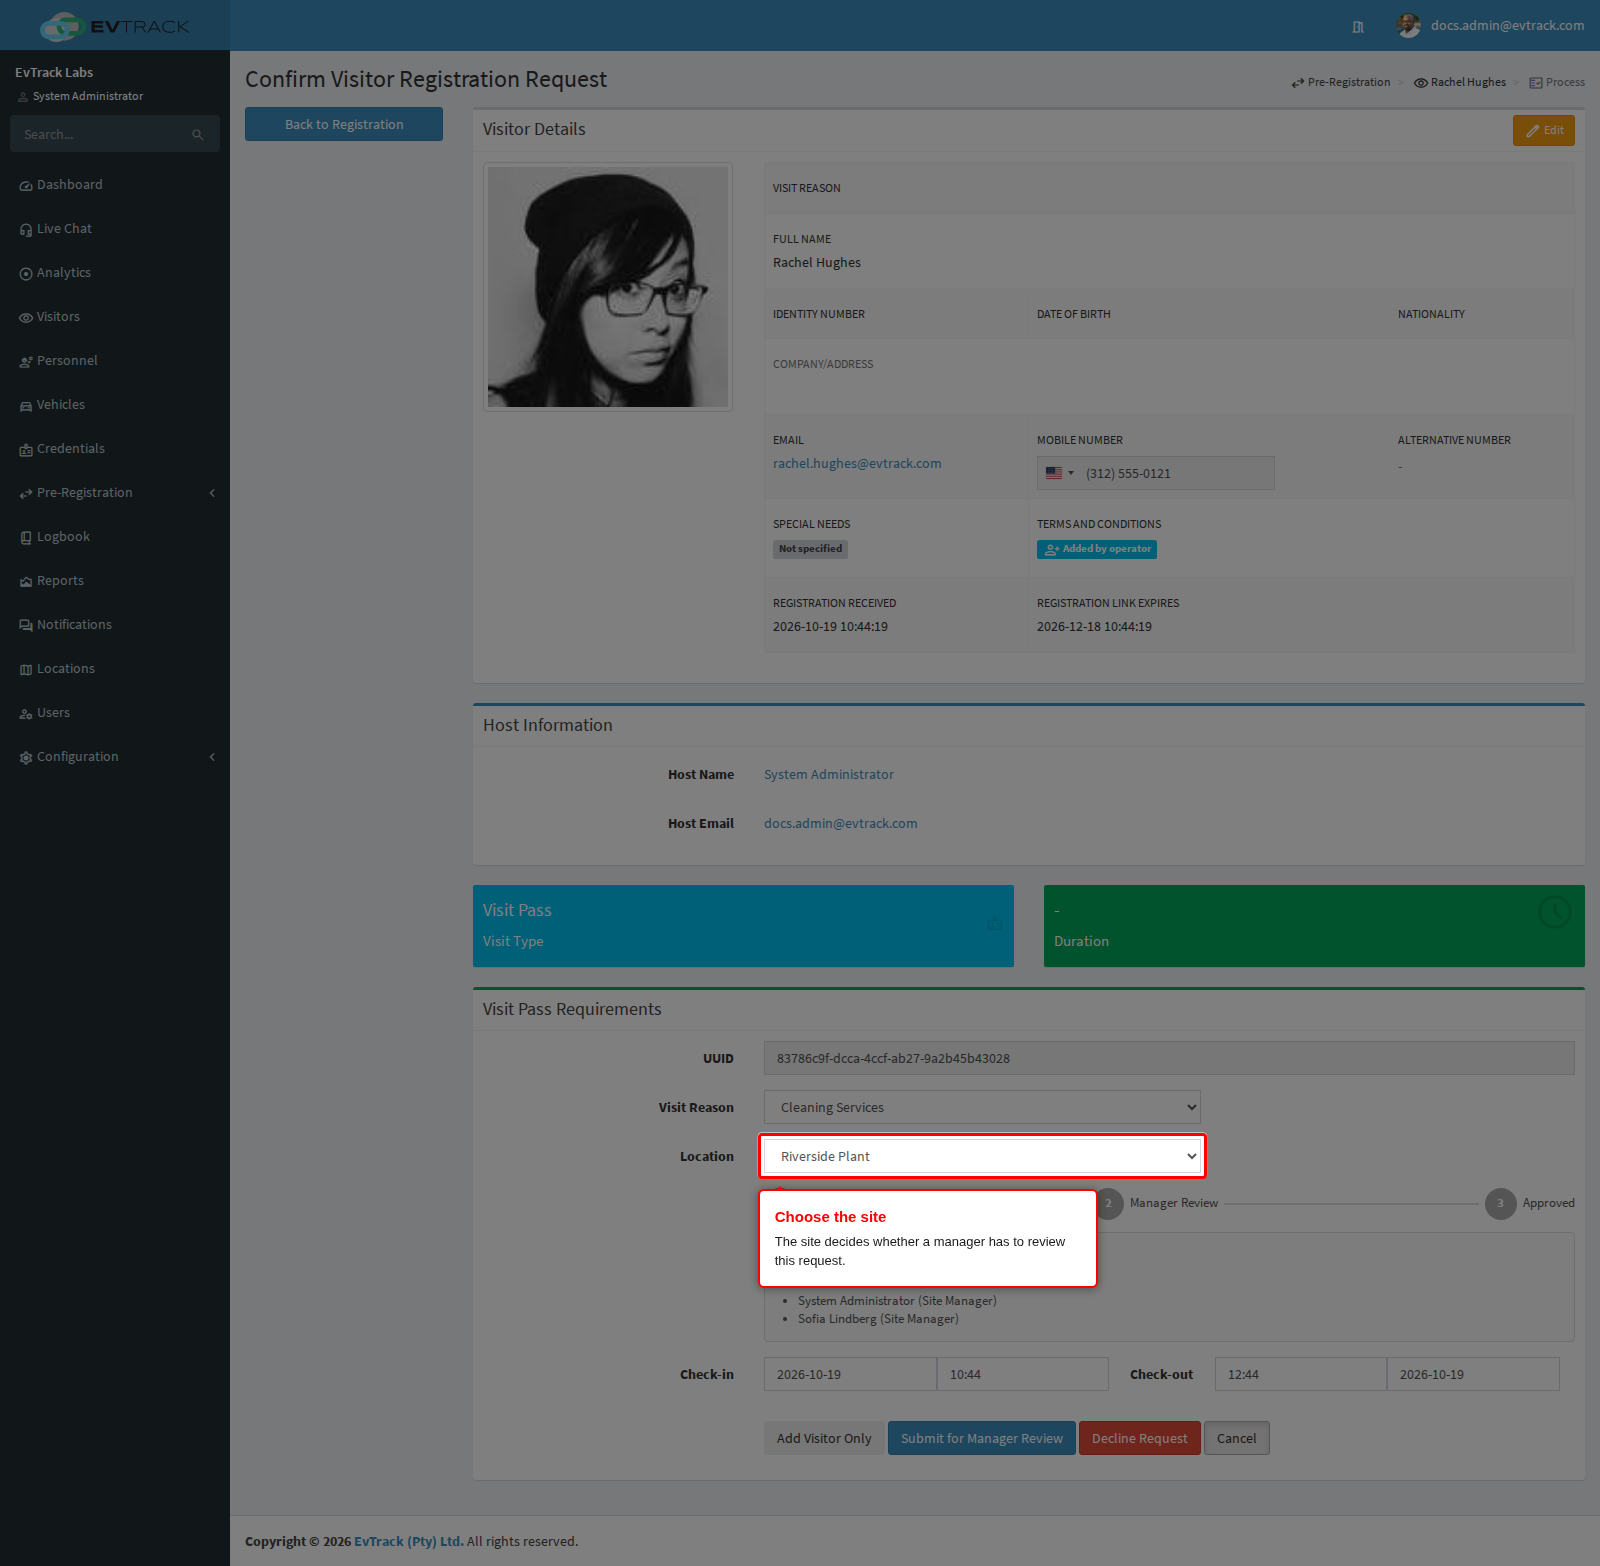Click the UUID field
The width and height of the screenshot is (1600, 1566).
pyautogui.click(x=1169, y=1058)
